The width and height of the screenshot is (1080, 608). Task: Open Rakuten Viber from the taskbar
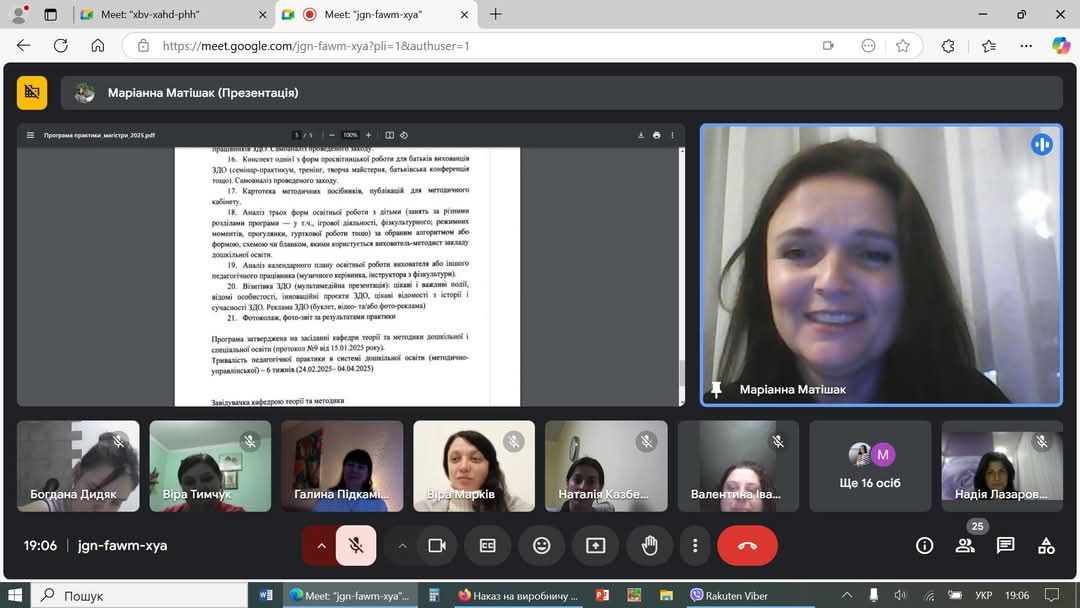728,596
